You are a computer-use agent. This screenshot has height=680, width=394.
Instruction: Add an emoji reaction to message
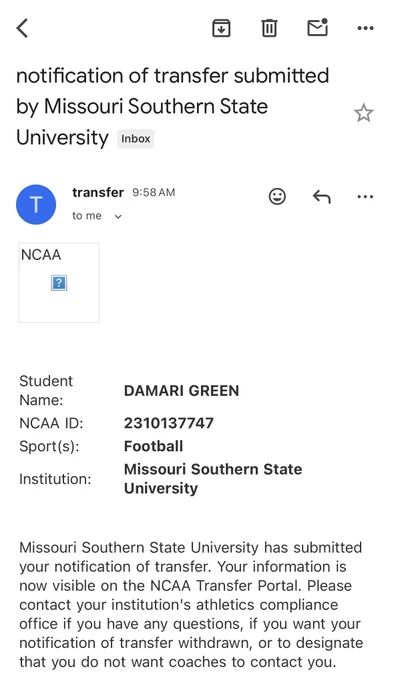pos(277,196)
